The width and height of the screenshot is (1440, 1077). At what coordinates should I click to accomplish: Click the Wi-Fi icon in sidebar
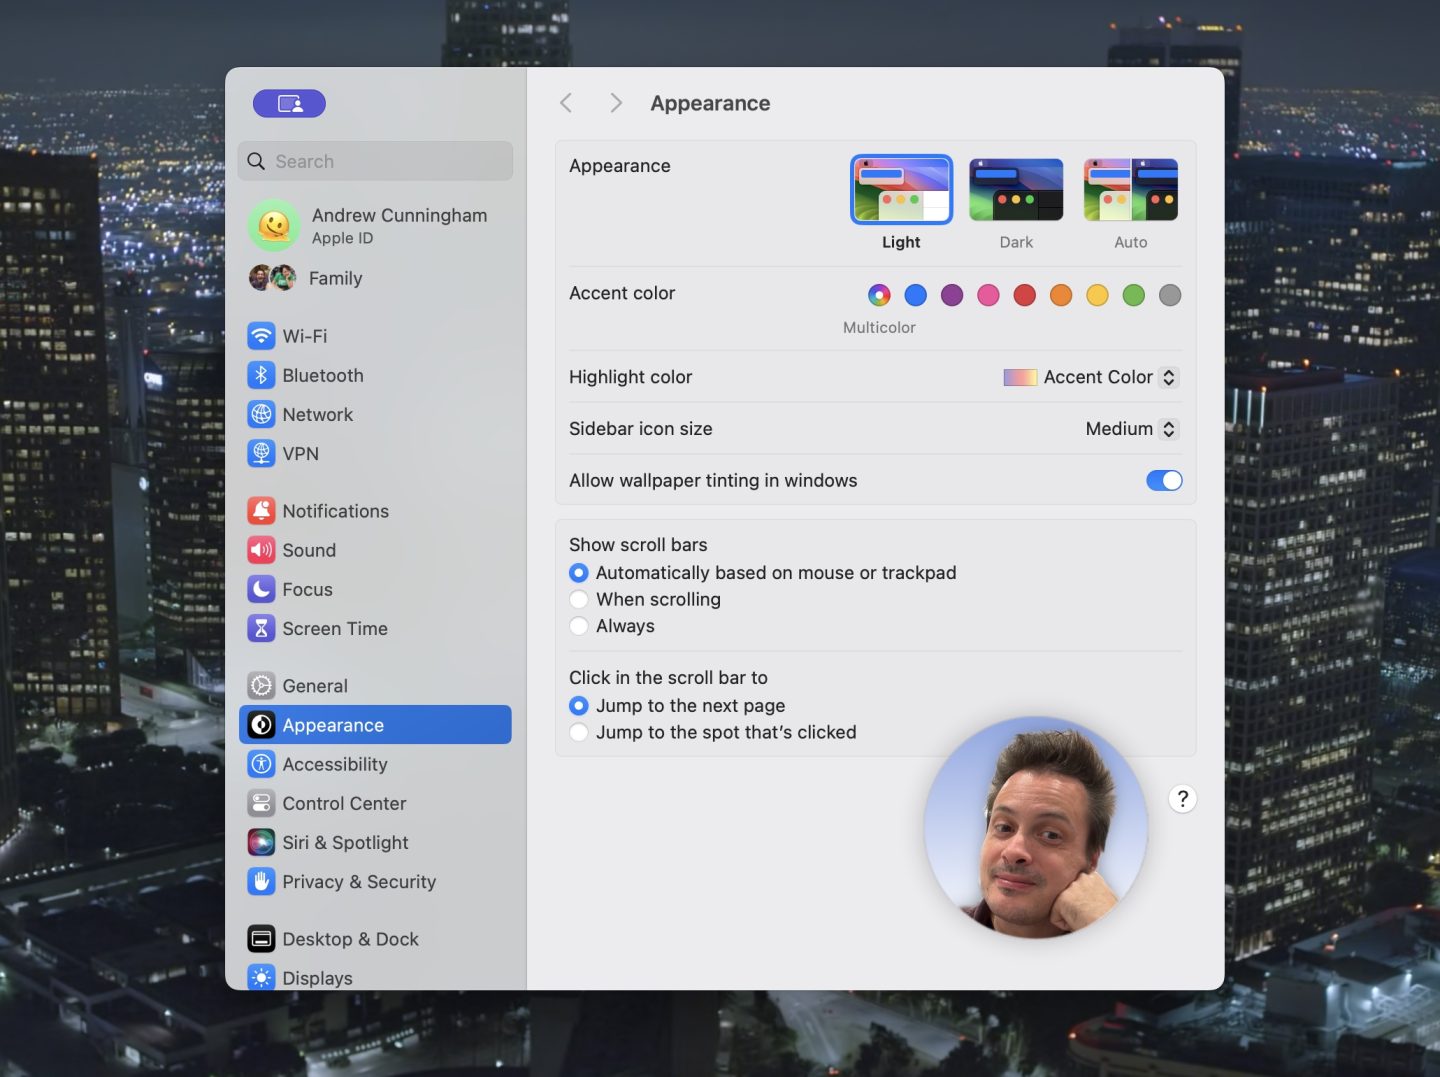[x=261, y=336]
